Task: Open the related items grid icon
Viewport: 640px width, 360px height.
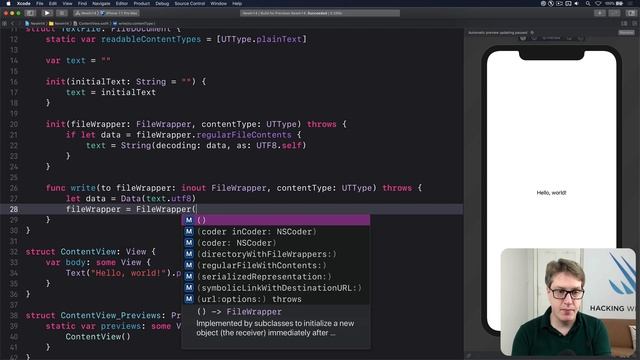Action: point(4,24)
